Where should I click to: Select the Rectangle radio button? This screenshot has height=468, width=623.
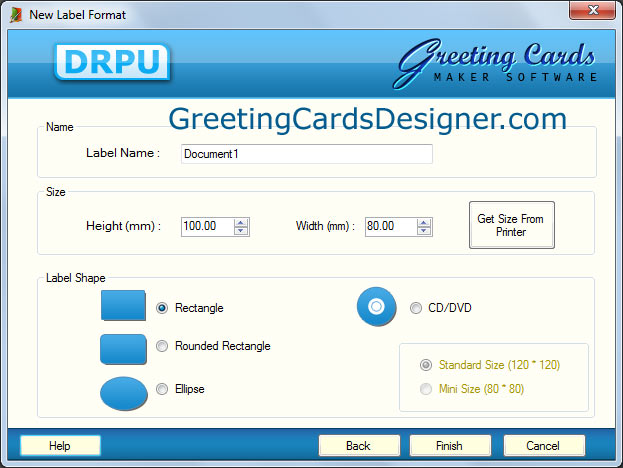pos(162,308)
